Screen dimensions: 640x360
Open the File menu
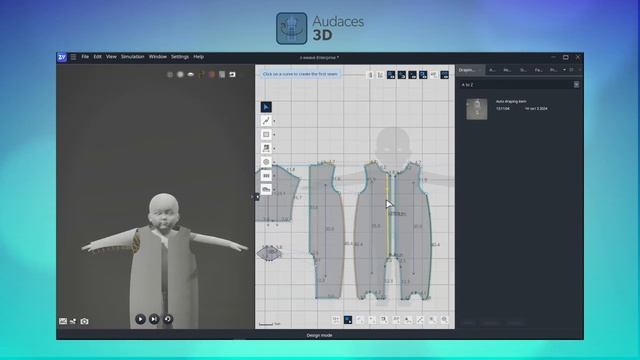point(85,57)
